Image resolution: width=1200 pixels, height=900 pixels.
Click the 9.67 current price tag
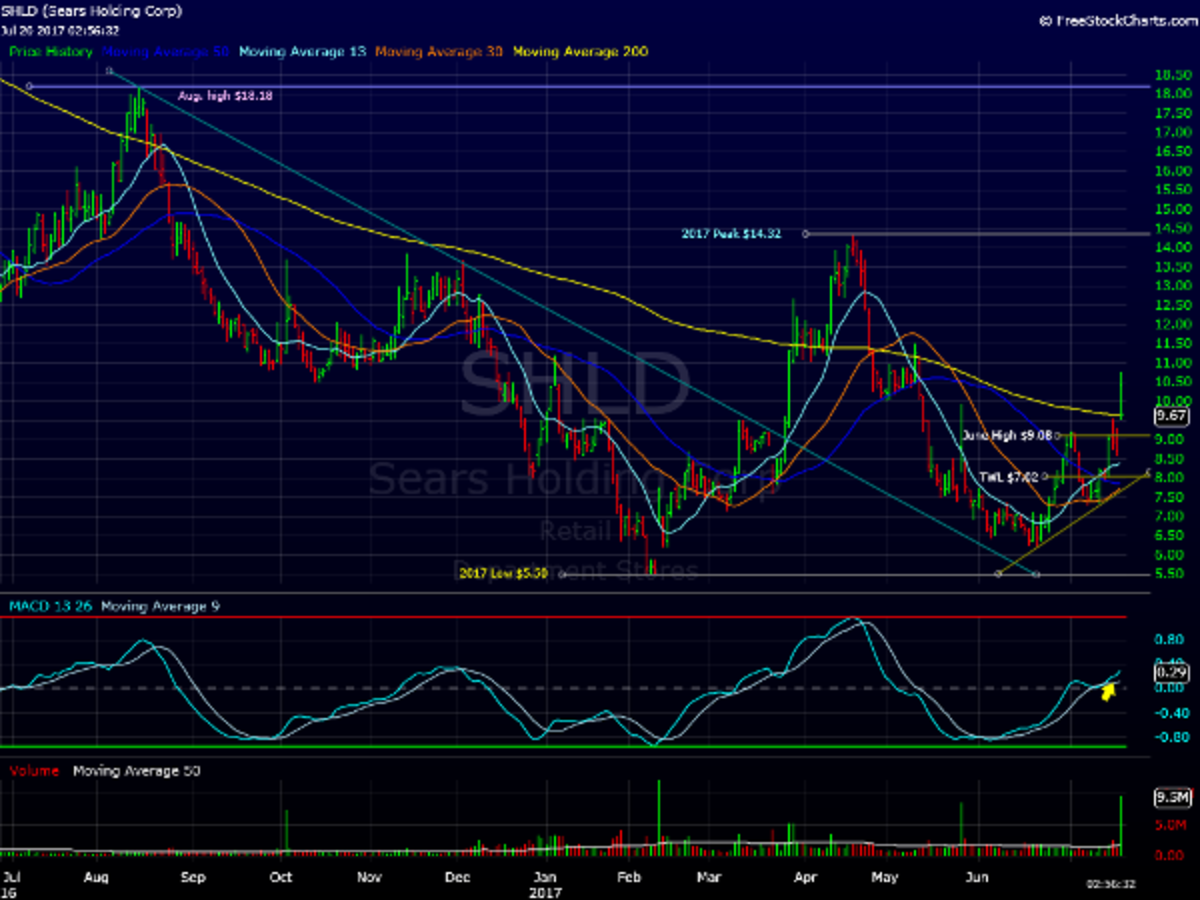point(1170,415)
